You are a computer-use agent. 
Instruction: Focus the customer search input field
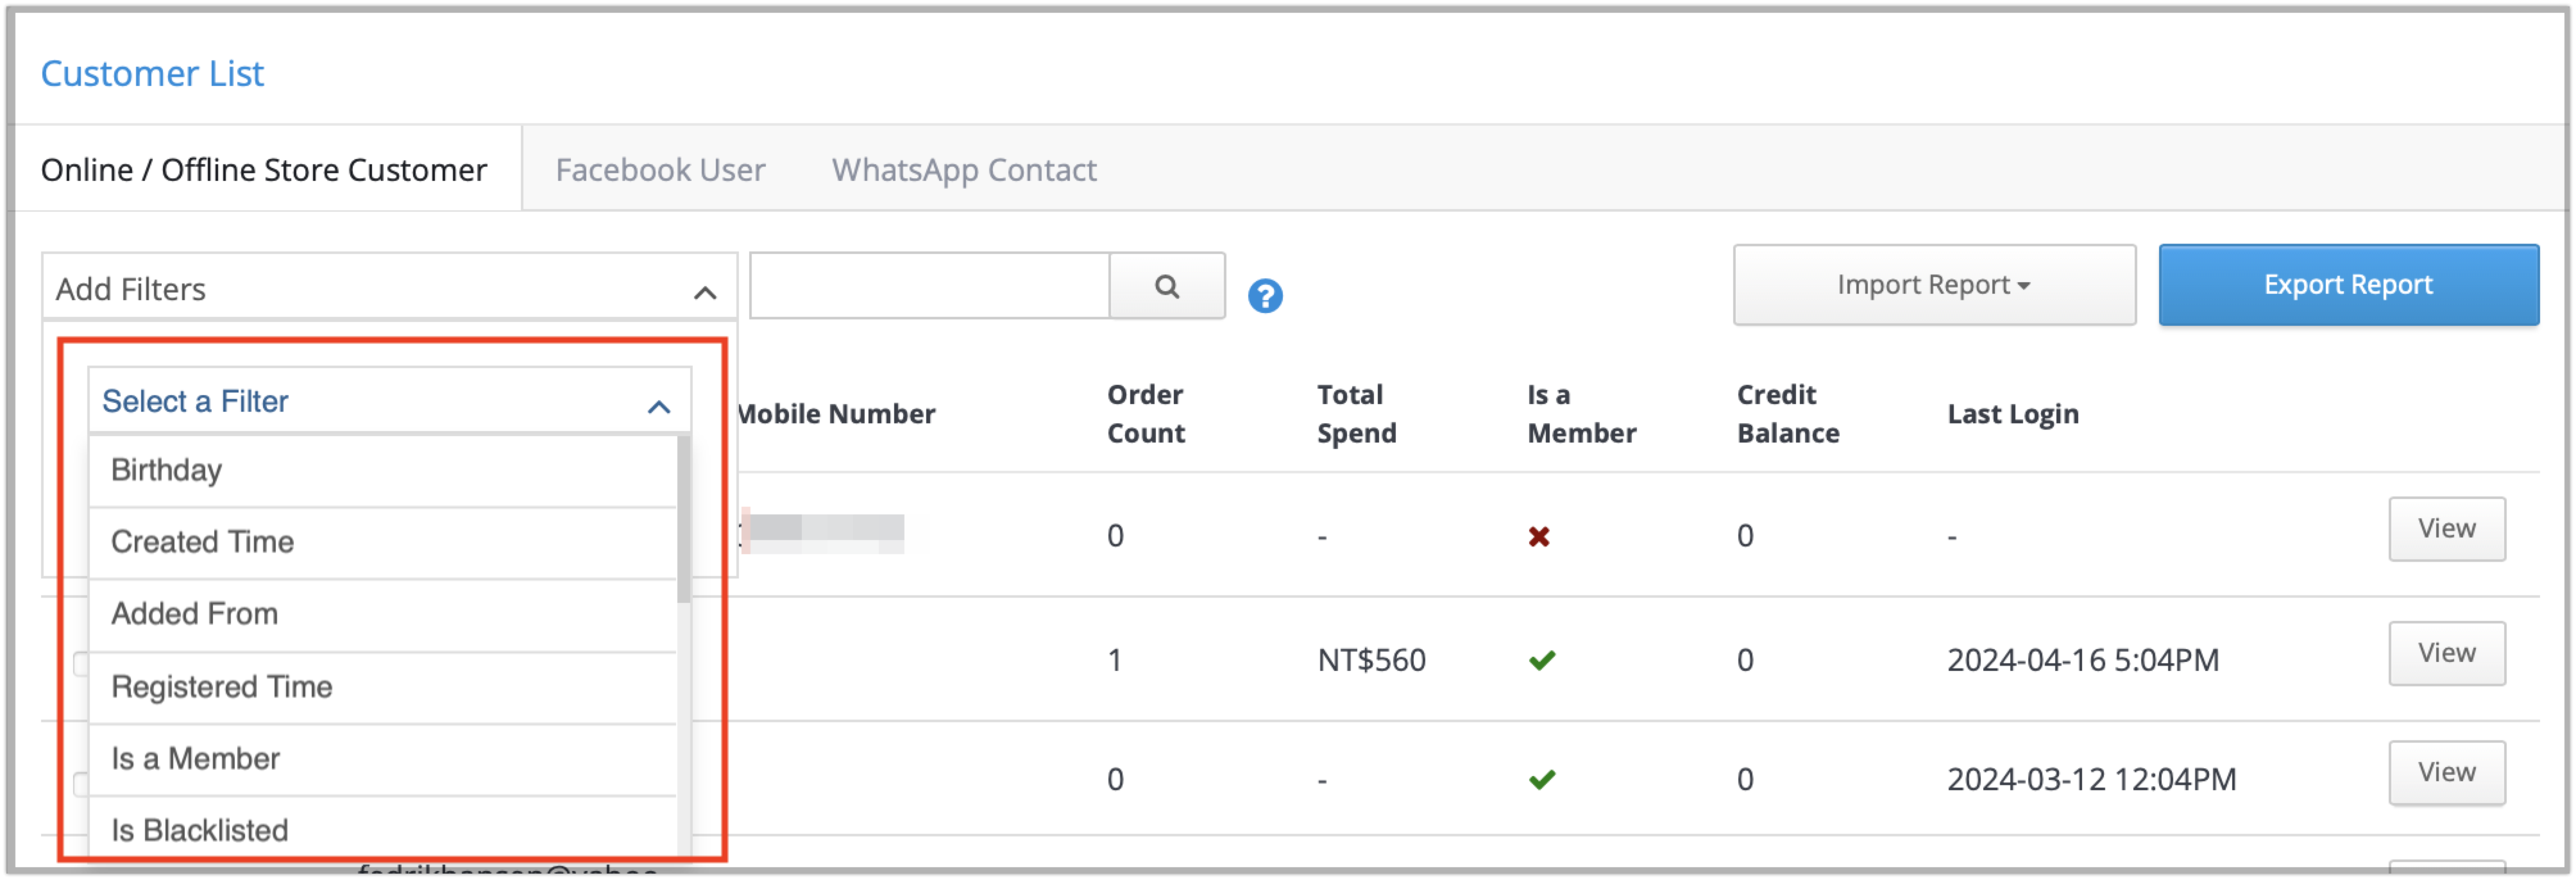pyautogui.click(x=929, y=286)
